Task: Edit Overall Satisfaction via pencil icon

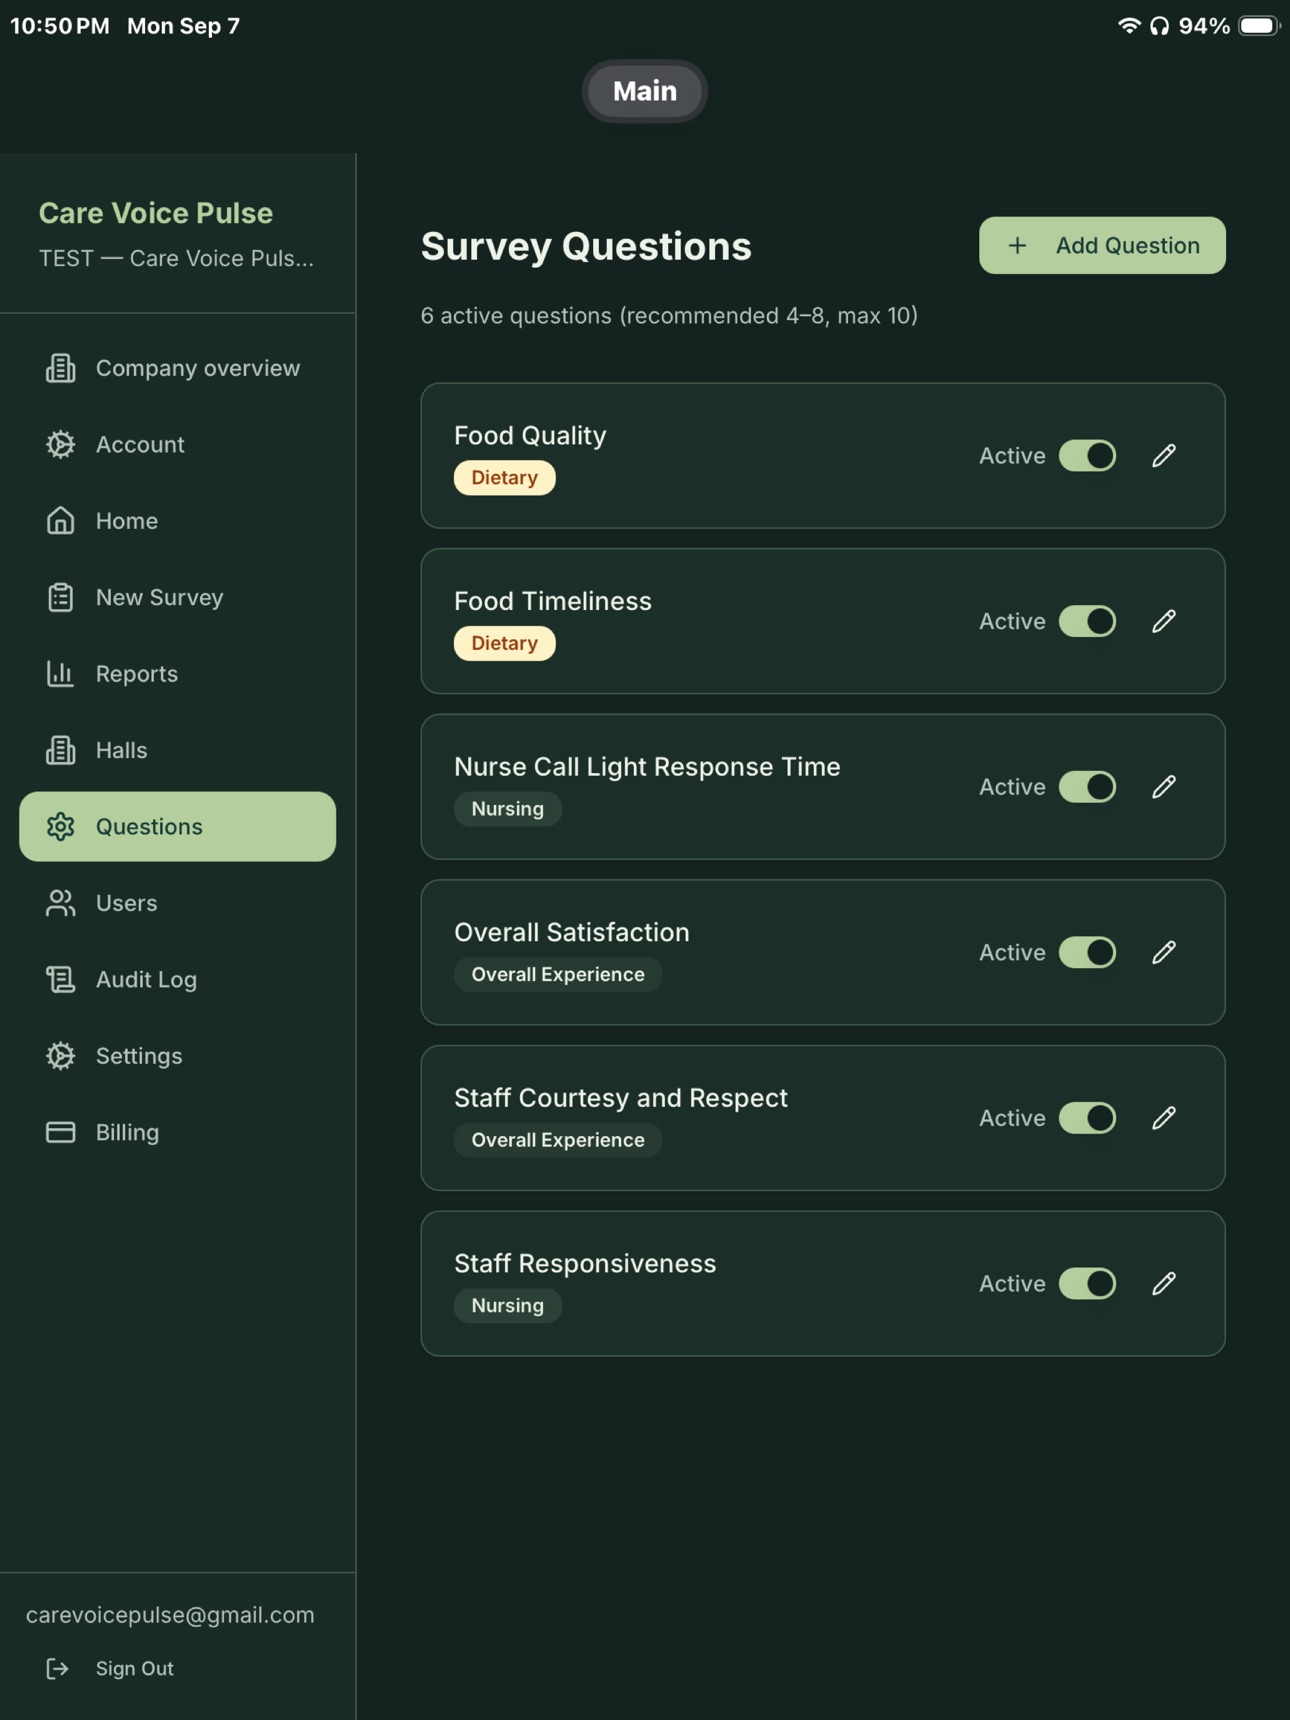Action: coord(1163,952)
